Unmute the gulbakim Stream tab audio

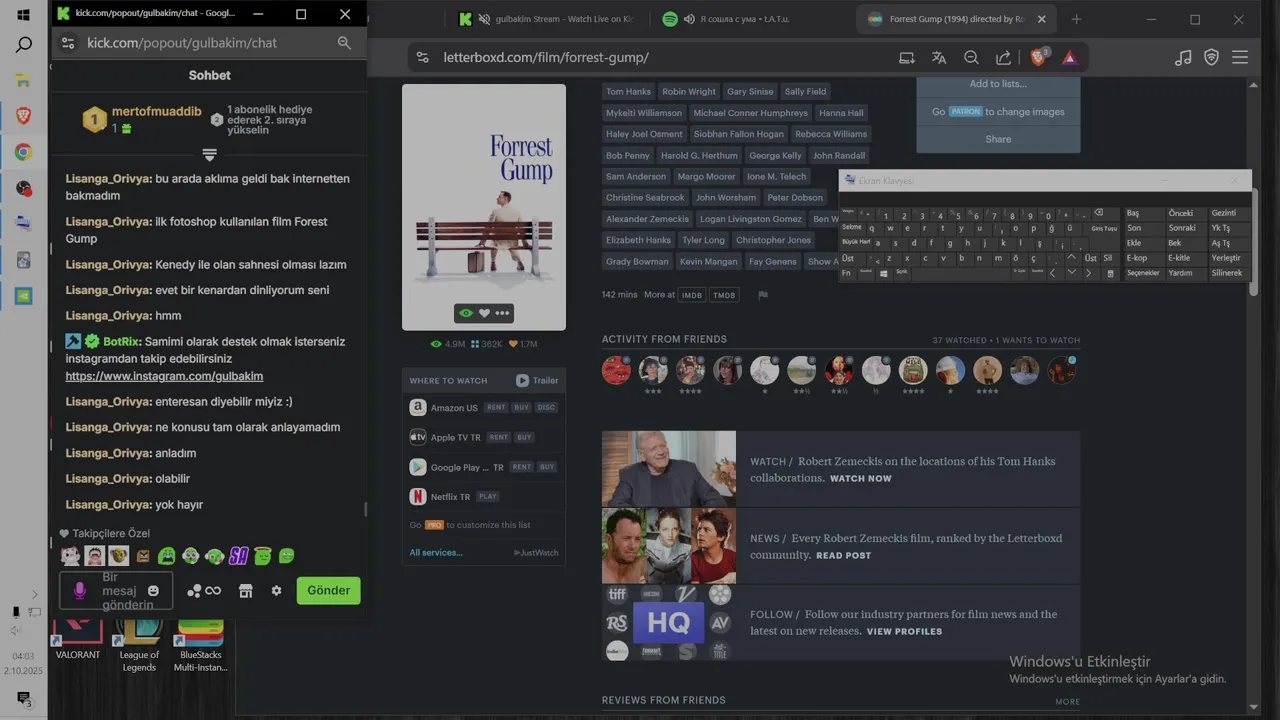coord(485,19)
